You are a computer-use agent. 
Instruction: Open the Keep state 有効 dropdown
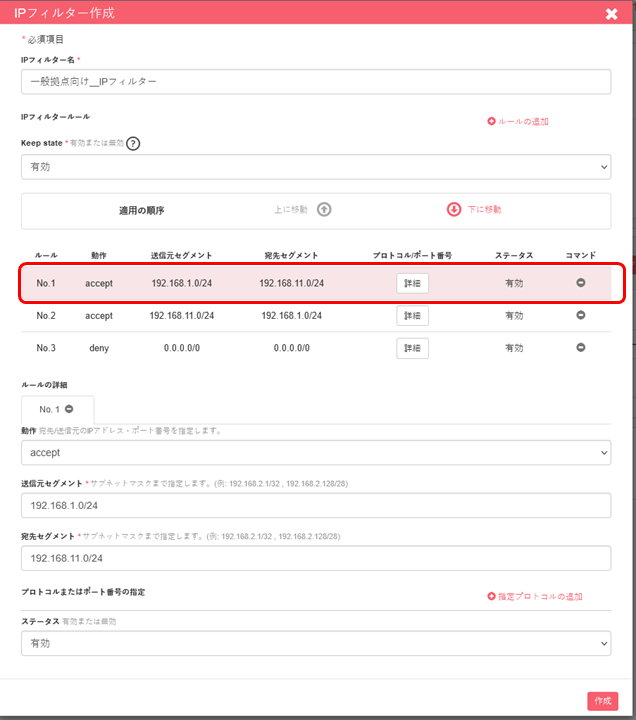point(316,167)
